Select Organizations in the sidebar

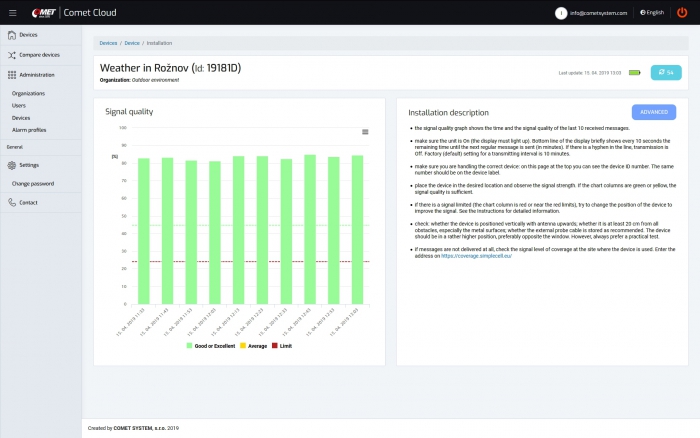(28, 93)
